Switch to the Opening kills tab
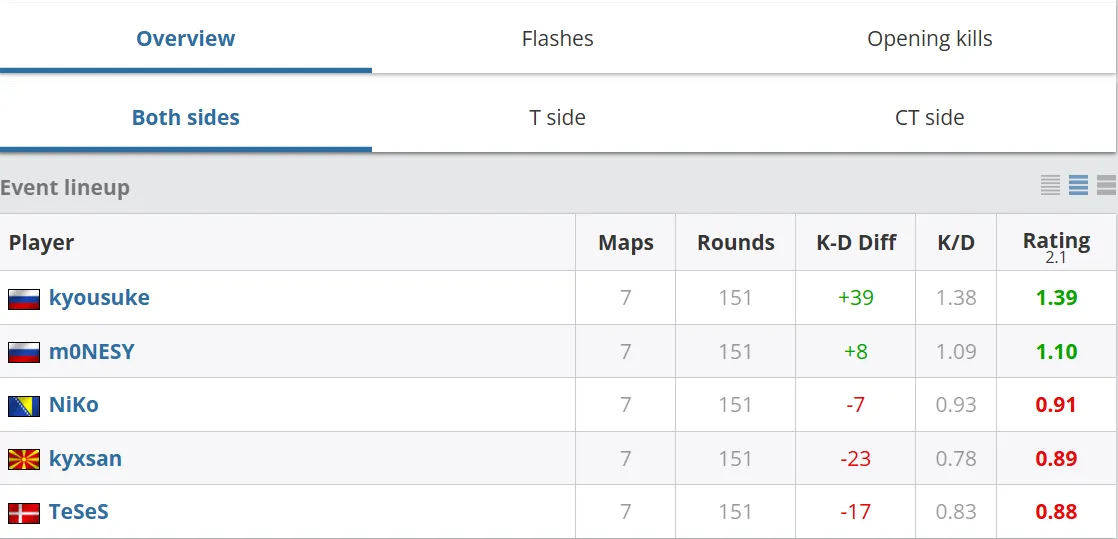This screenshot has height=539, width=1118. (x=930, y=38)
